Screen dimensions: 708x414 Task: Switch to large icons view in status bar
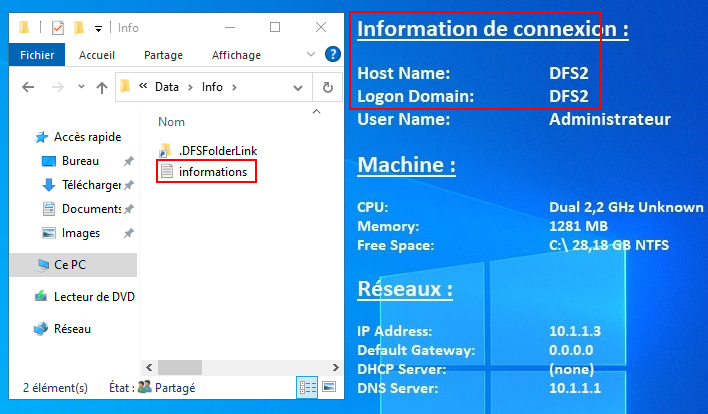[328, 387]
